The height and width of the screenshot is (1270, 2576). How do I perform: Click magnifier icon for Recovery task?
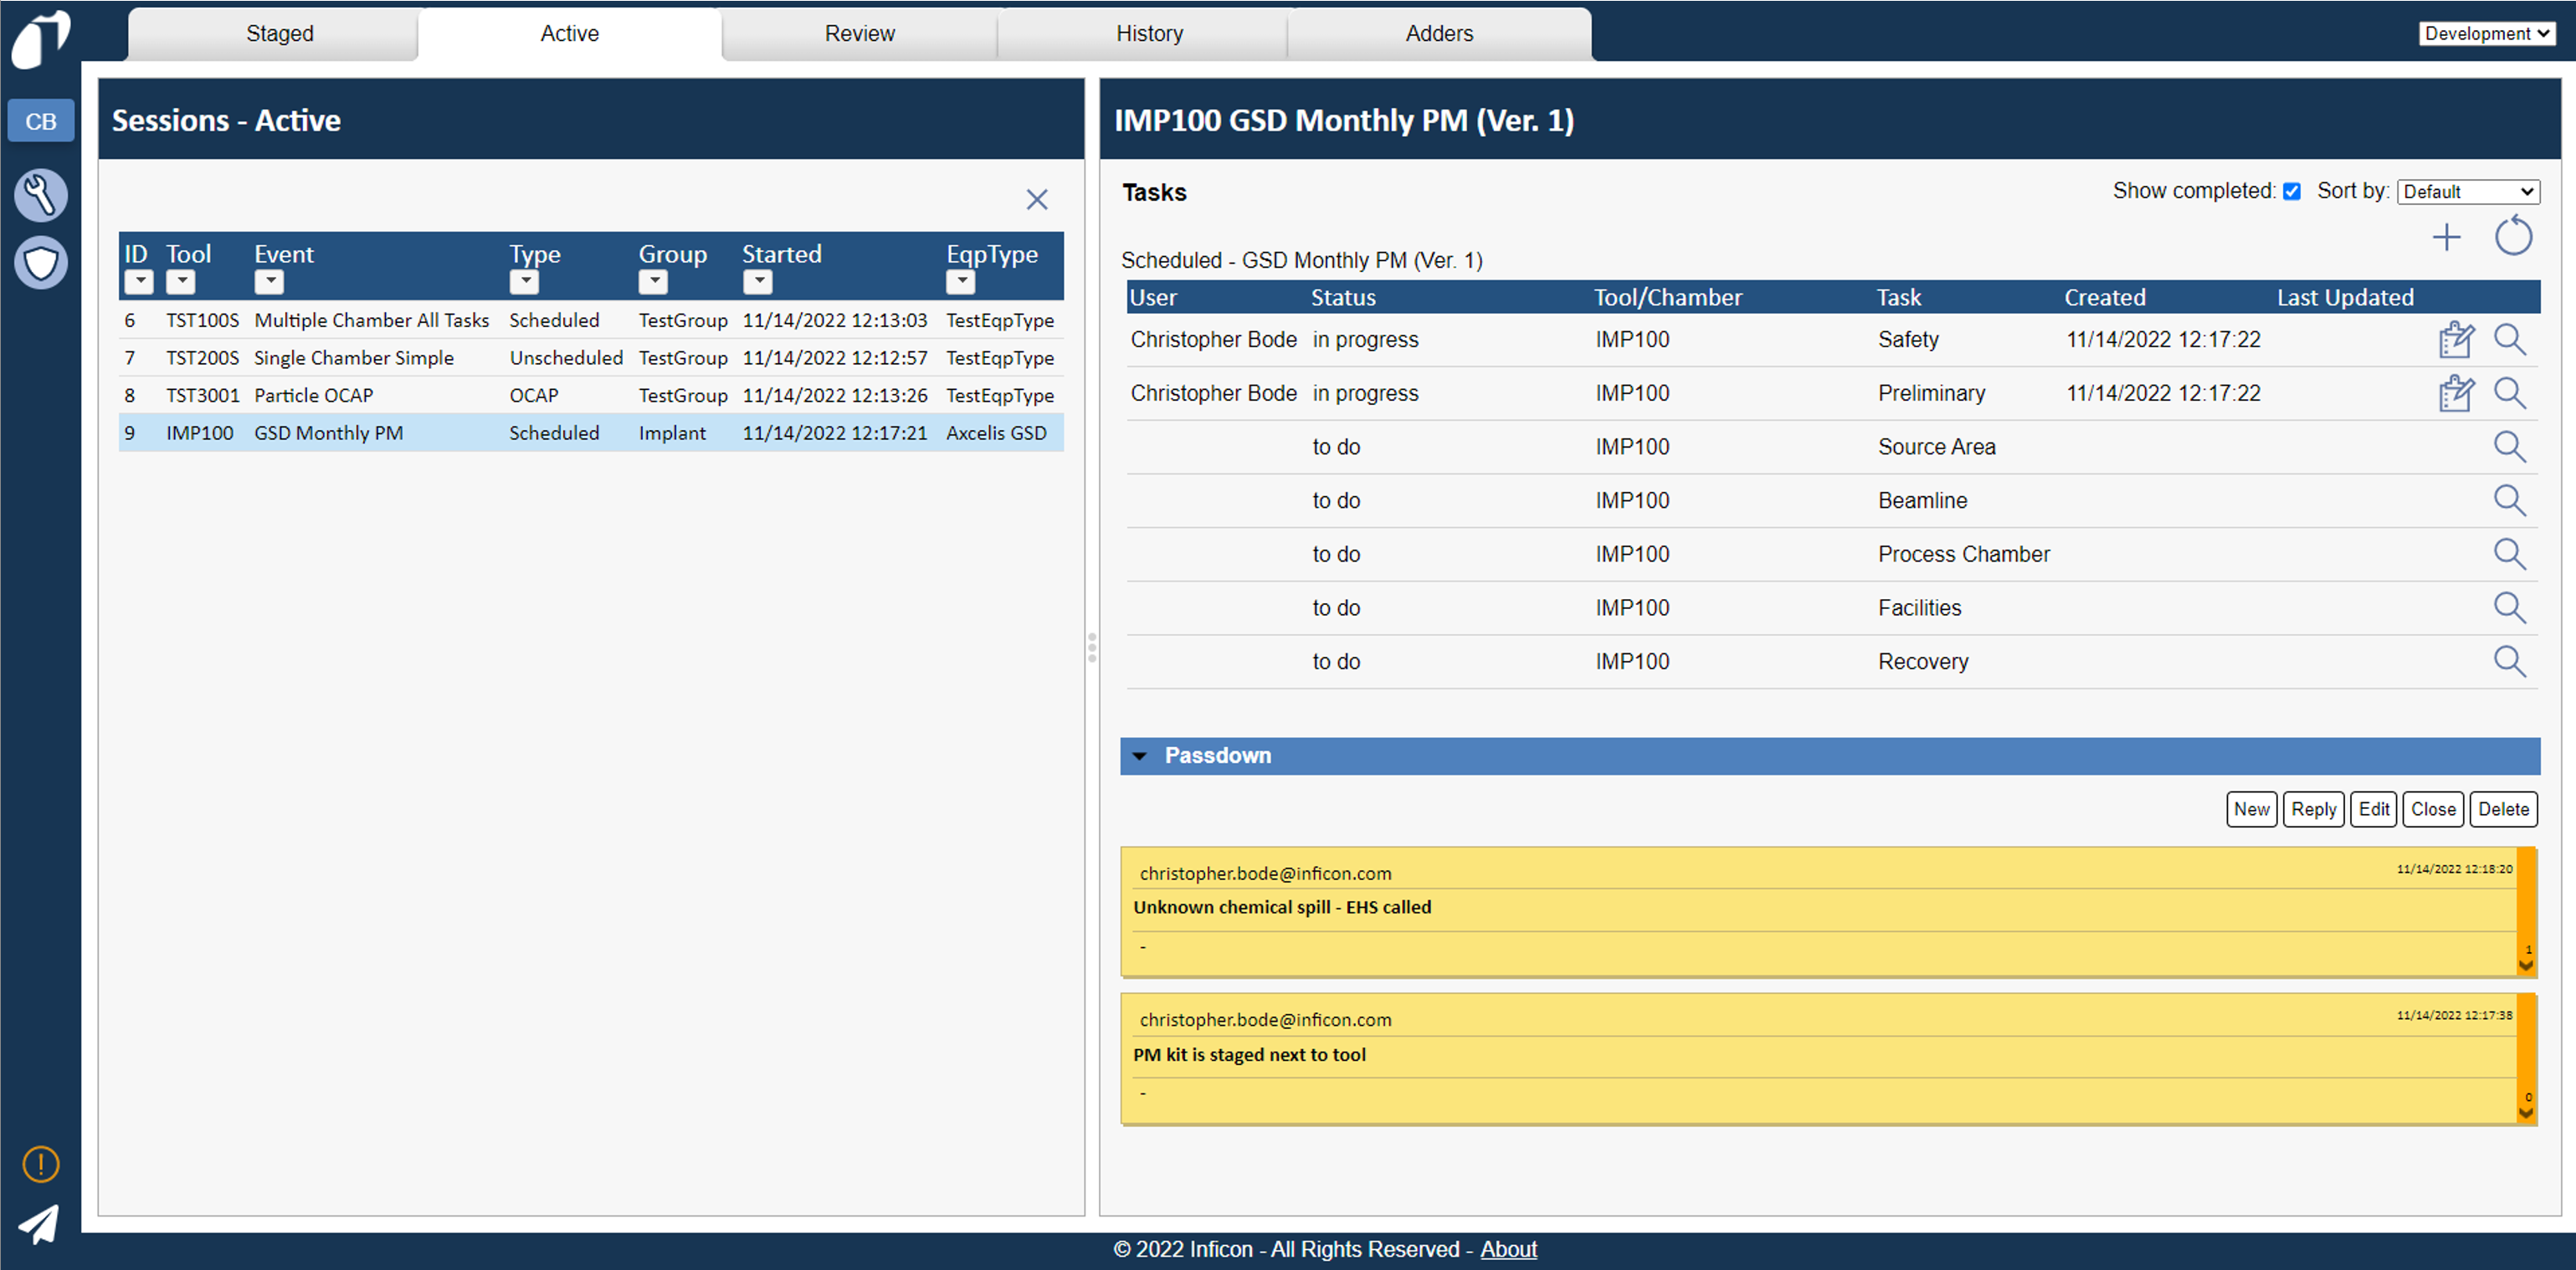pos(2509,661)
